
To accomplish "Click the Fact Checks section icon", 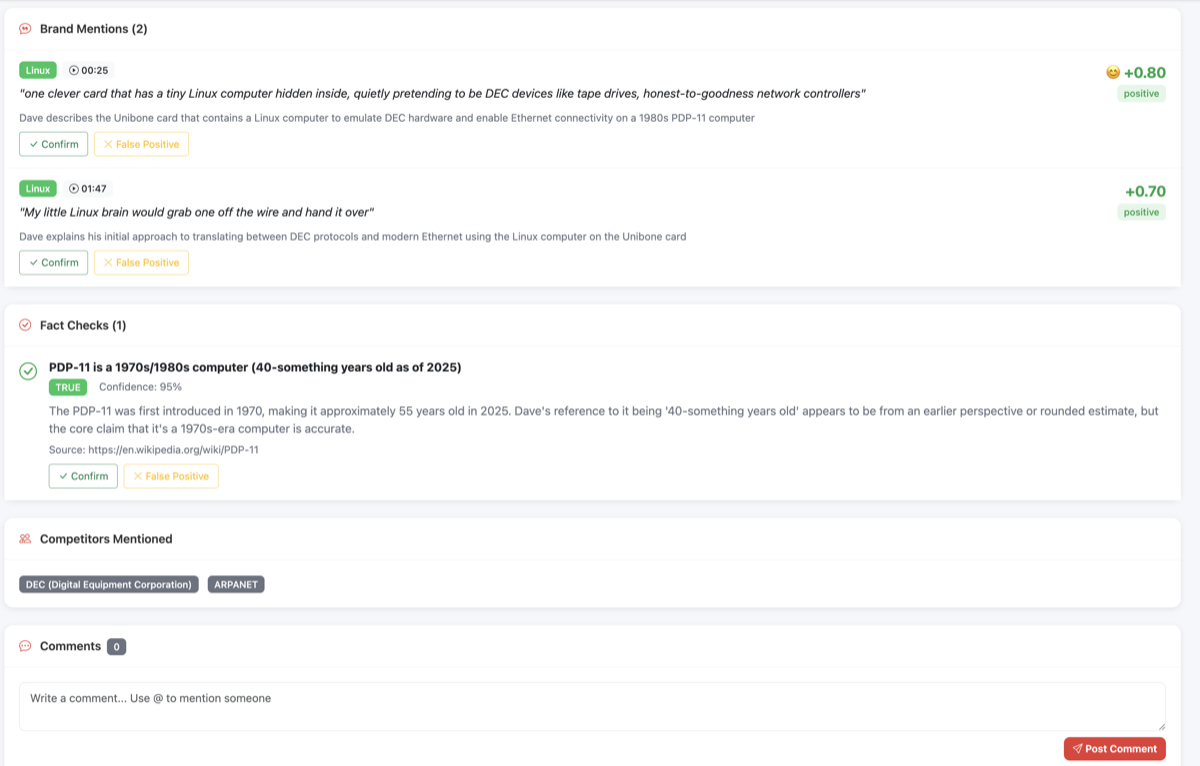I will pyautogui.click(x=25, y=325).
